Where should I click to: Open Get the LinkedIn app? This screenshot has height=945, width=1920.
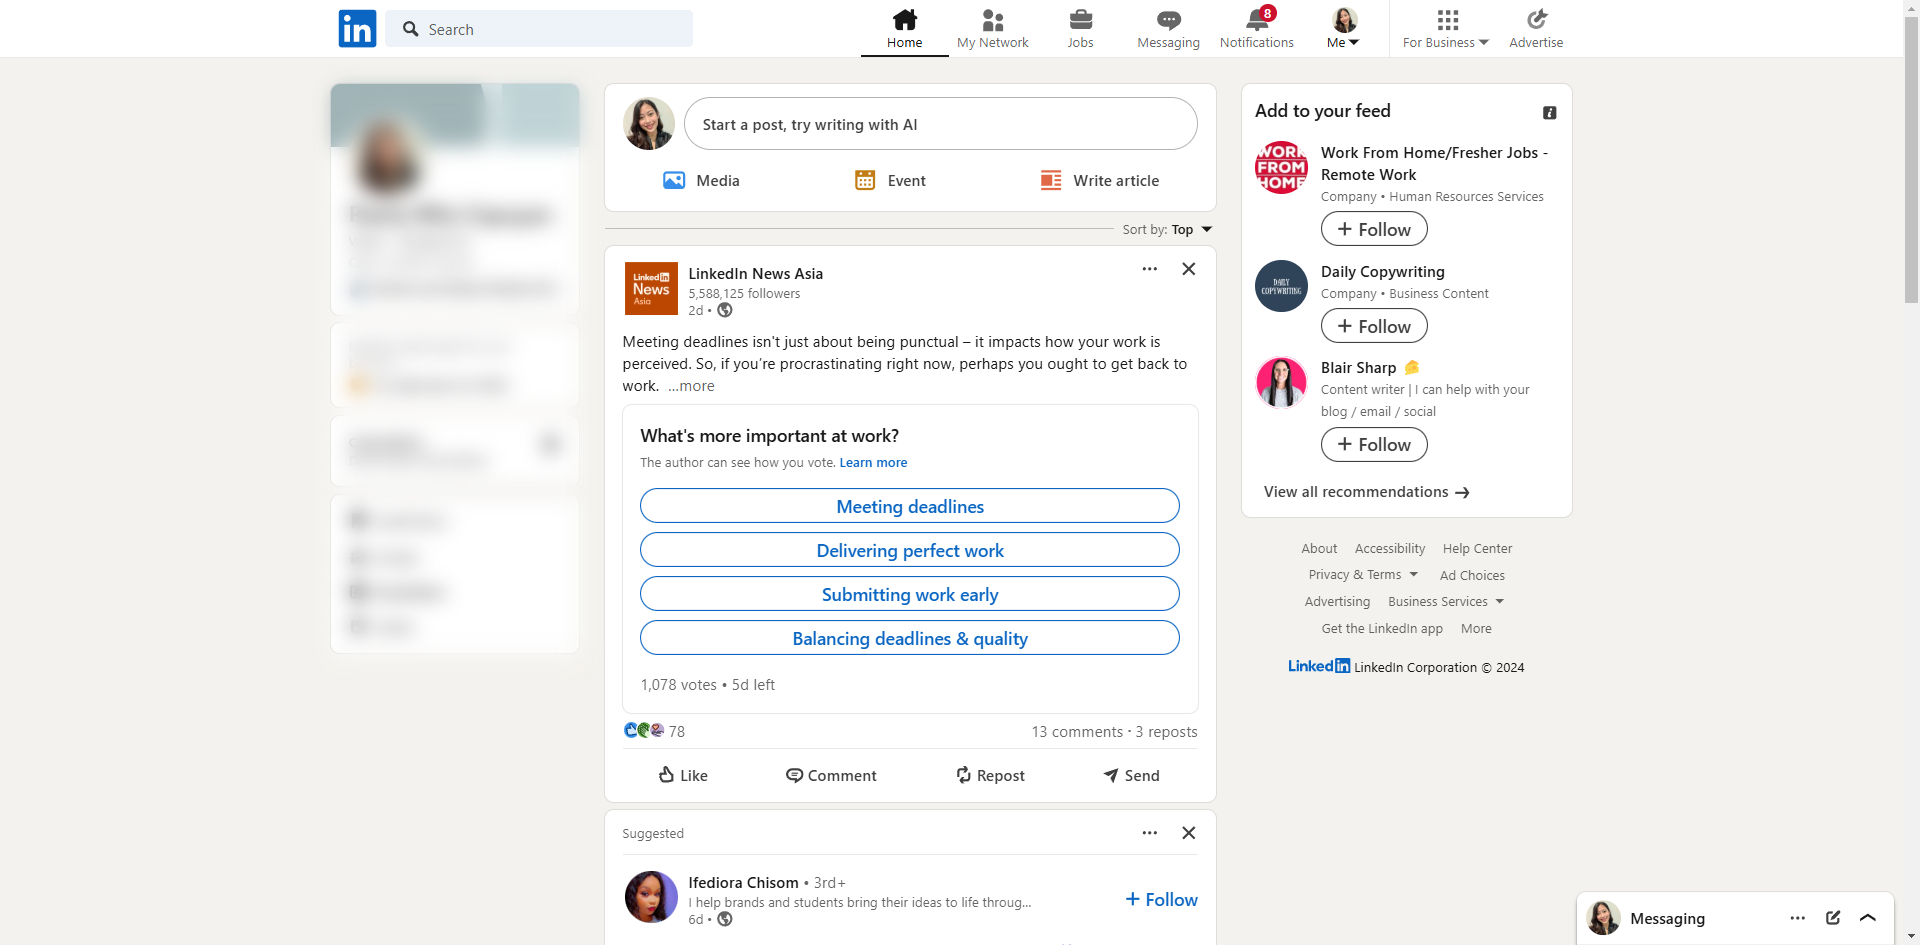1382,629
